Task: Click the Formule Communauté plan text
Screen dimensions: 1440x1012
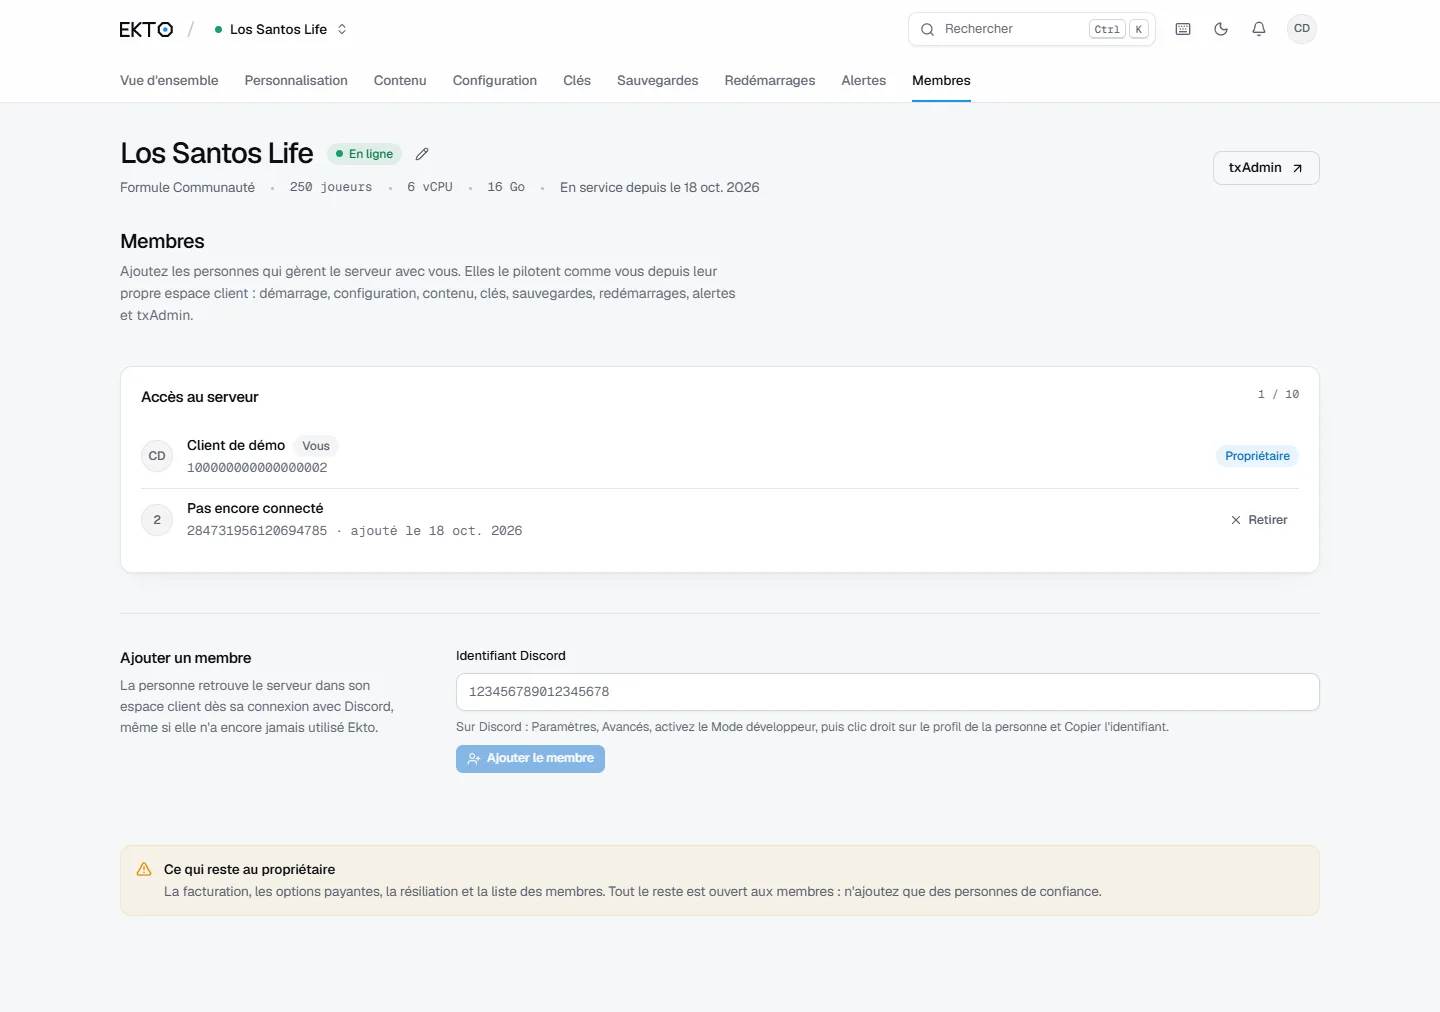Action: click(187, 188)
